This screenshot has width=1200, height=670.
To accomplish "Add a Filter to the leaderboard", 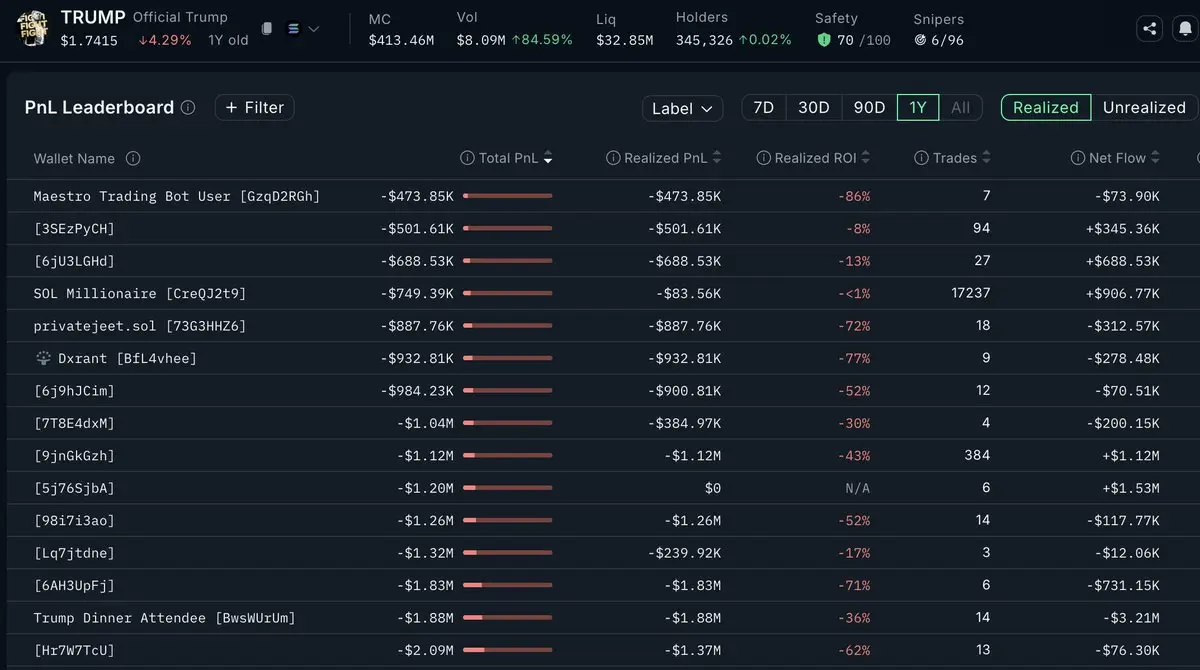I will click(x=255, y=107).
